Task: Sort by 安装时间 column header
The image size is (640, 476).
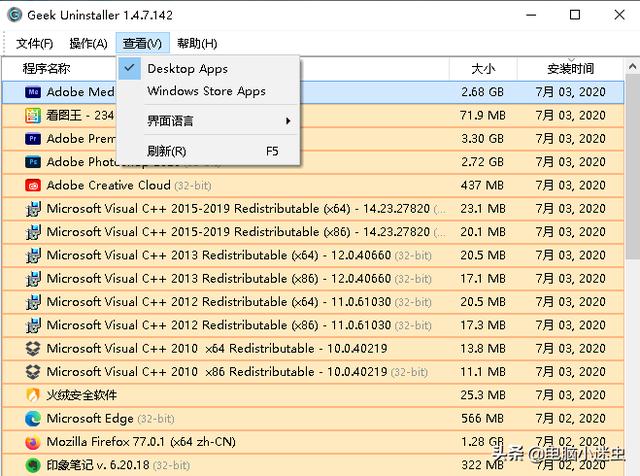Action: (x=571, y=69)
